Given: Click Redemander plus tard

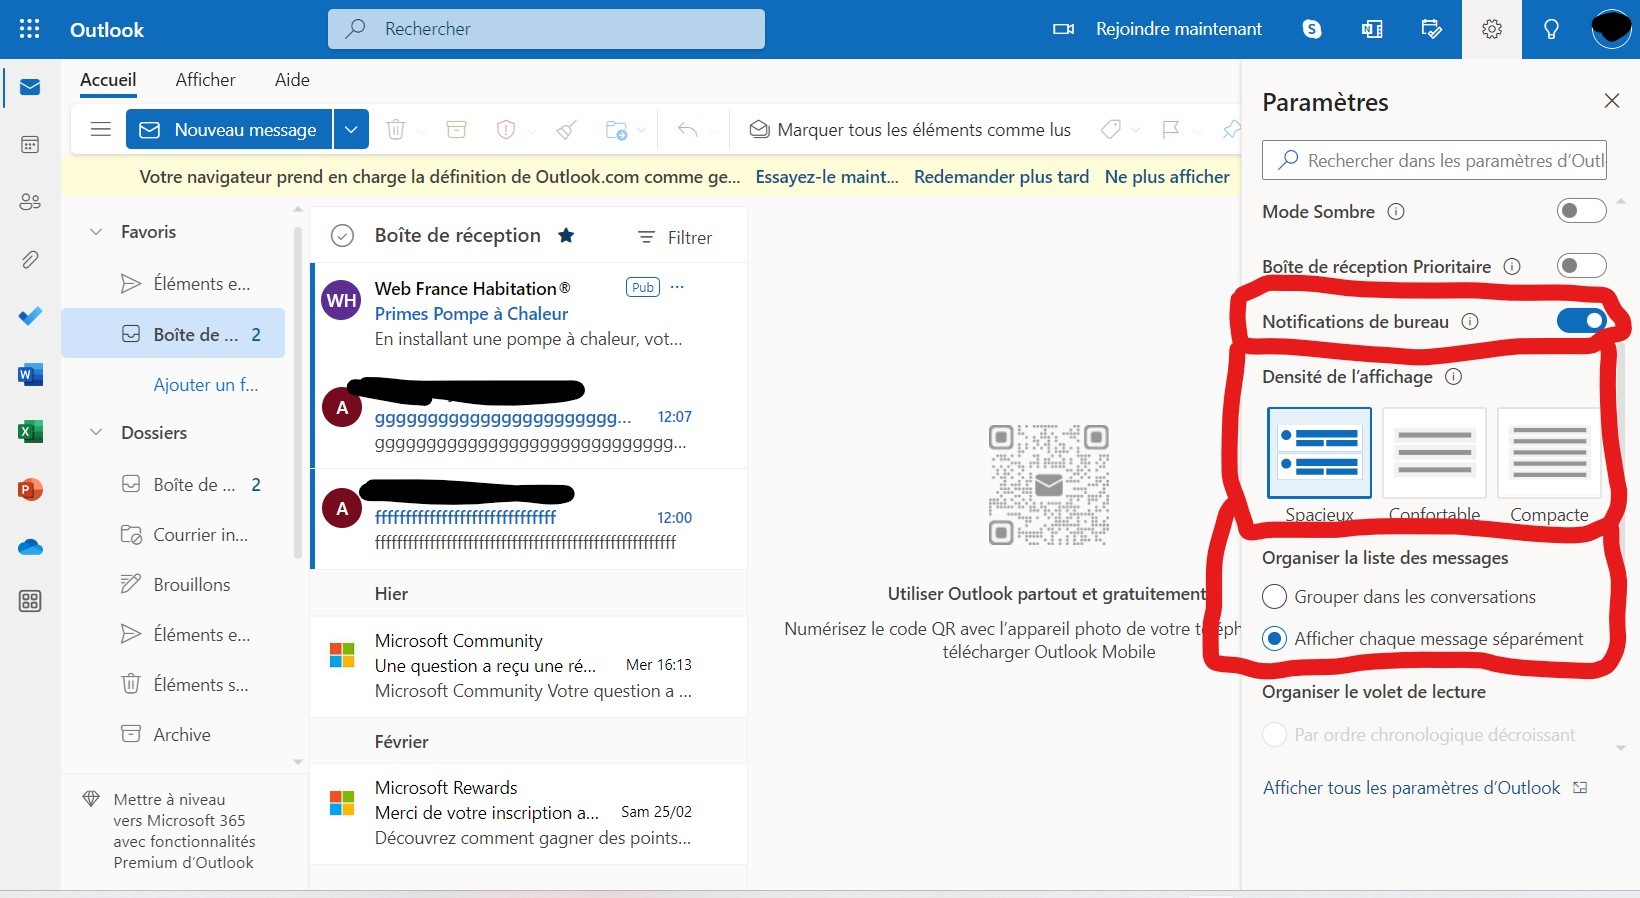Looking at the screenshot, I should (1001, 177).
